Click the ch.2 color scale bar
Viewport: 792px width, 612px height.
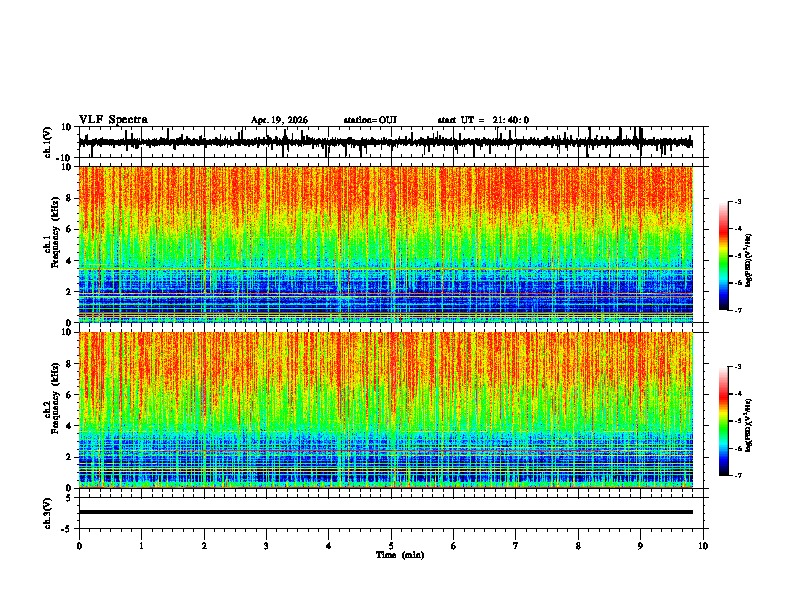tap(723, 421)
